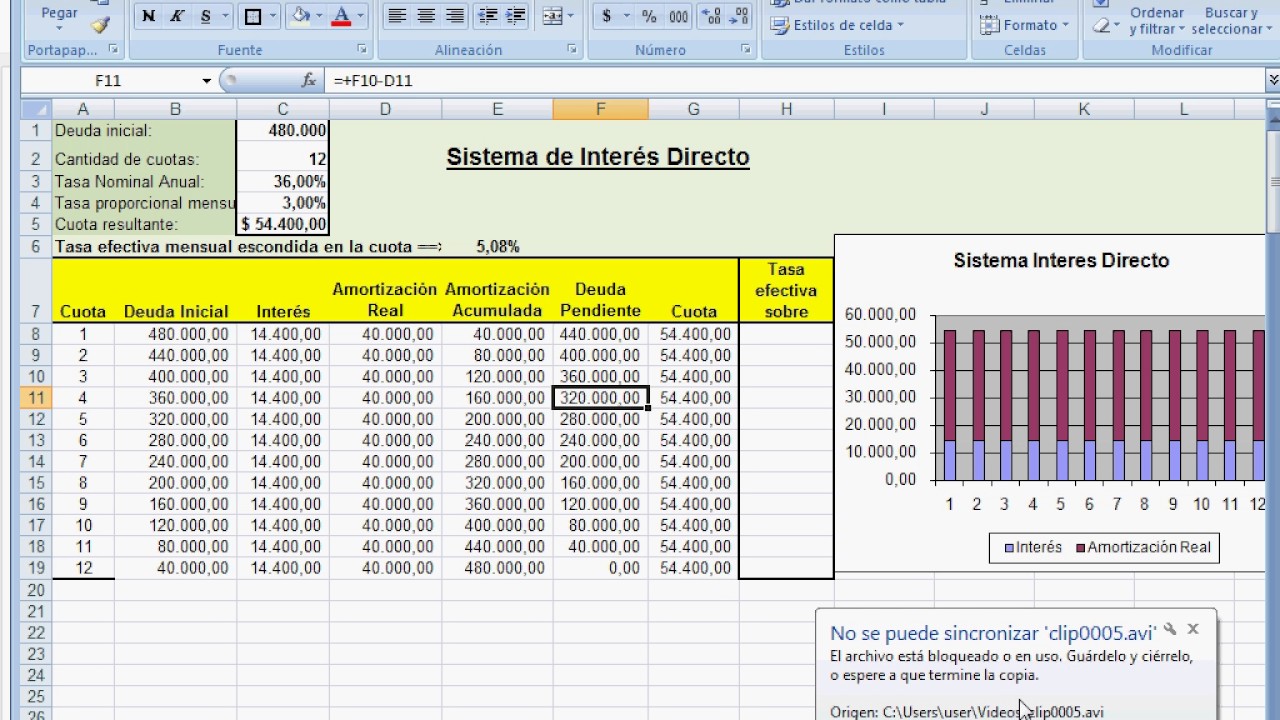Open Estilos de celda menu

[x=838, y=25]
